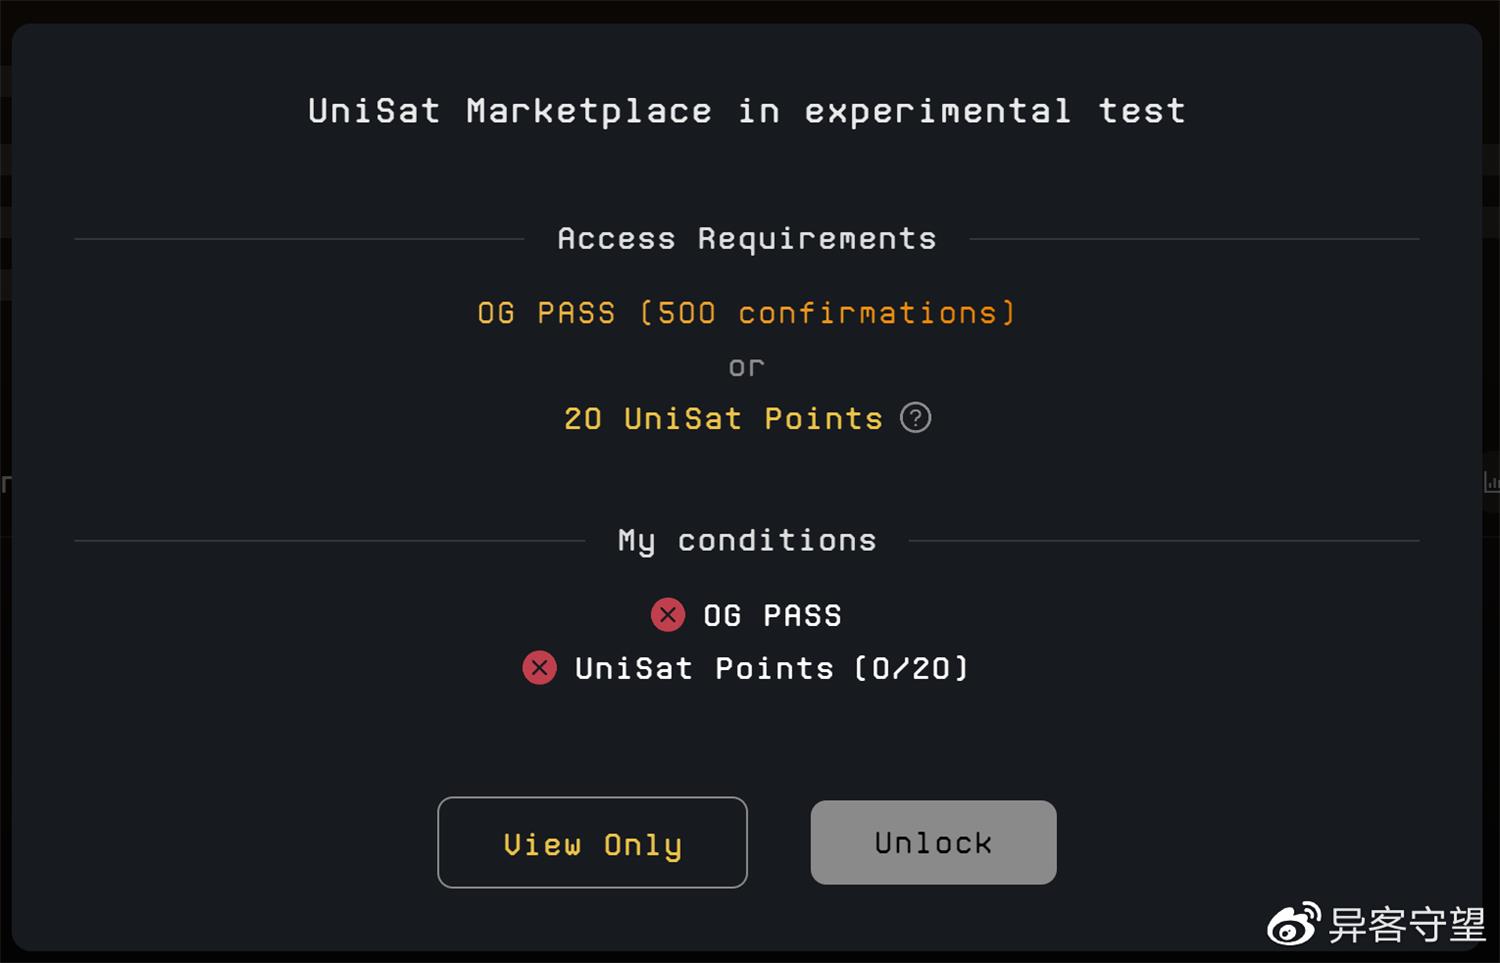
Task: Click the chart icon at the right edge
Action: [1491, 483]
